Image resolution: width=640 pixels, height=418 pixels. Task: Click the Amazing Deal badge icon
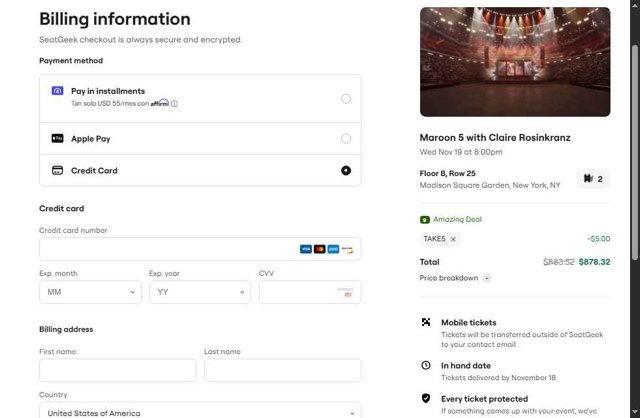click(424, 220)
